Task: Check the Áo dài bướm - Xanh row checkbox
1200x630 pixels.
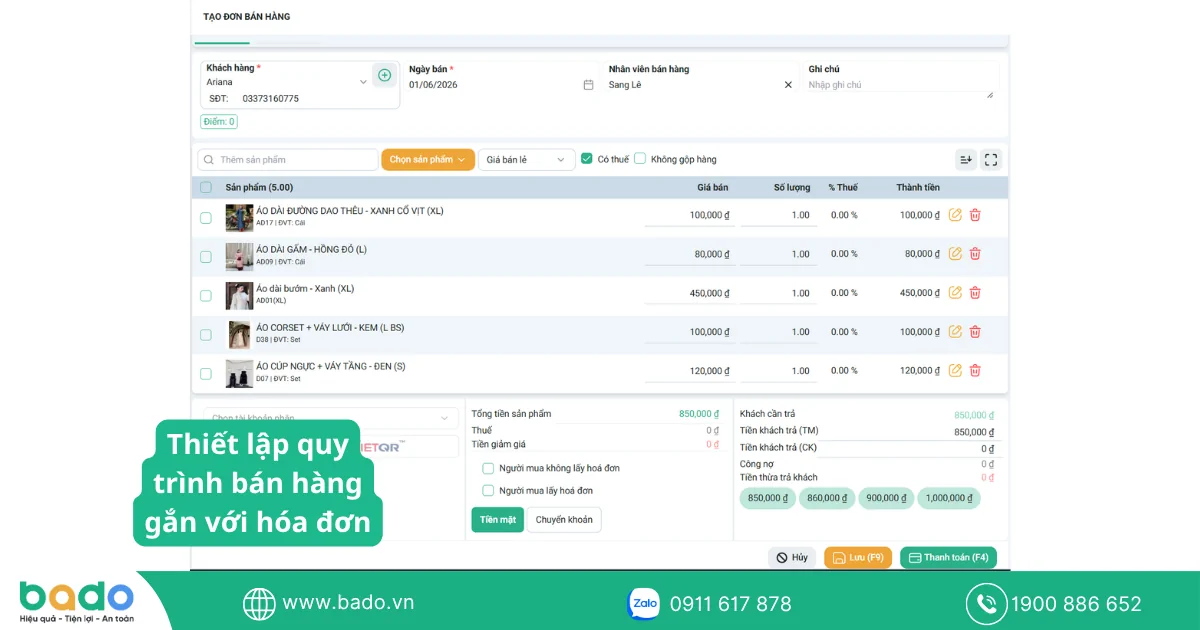Action: pos(206,296)
